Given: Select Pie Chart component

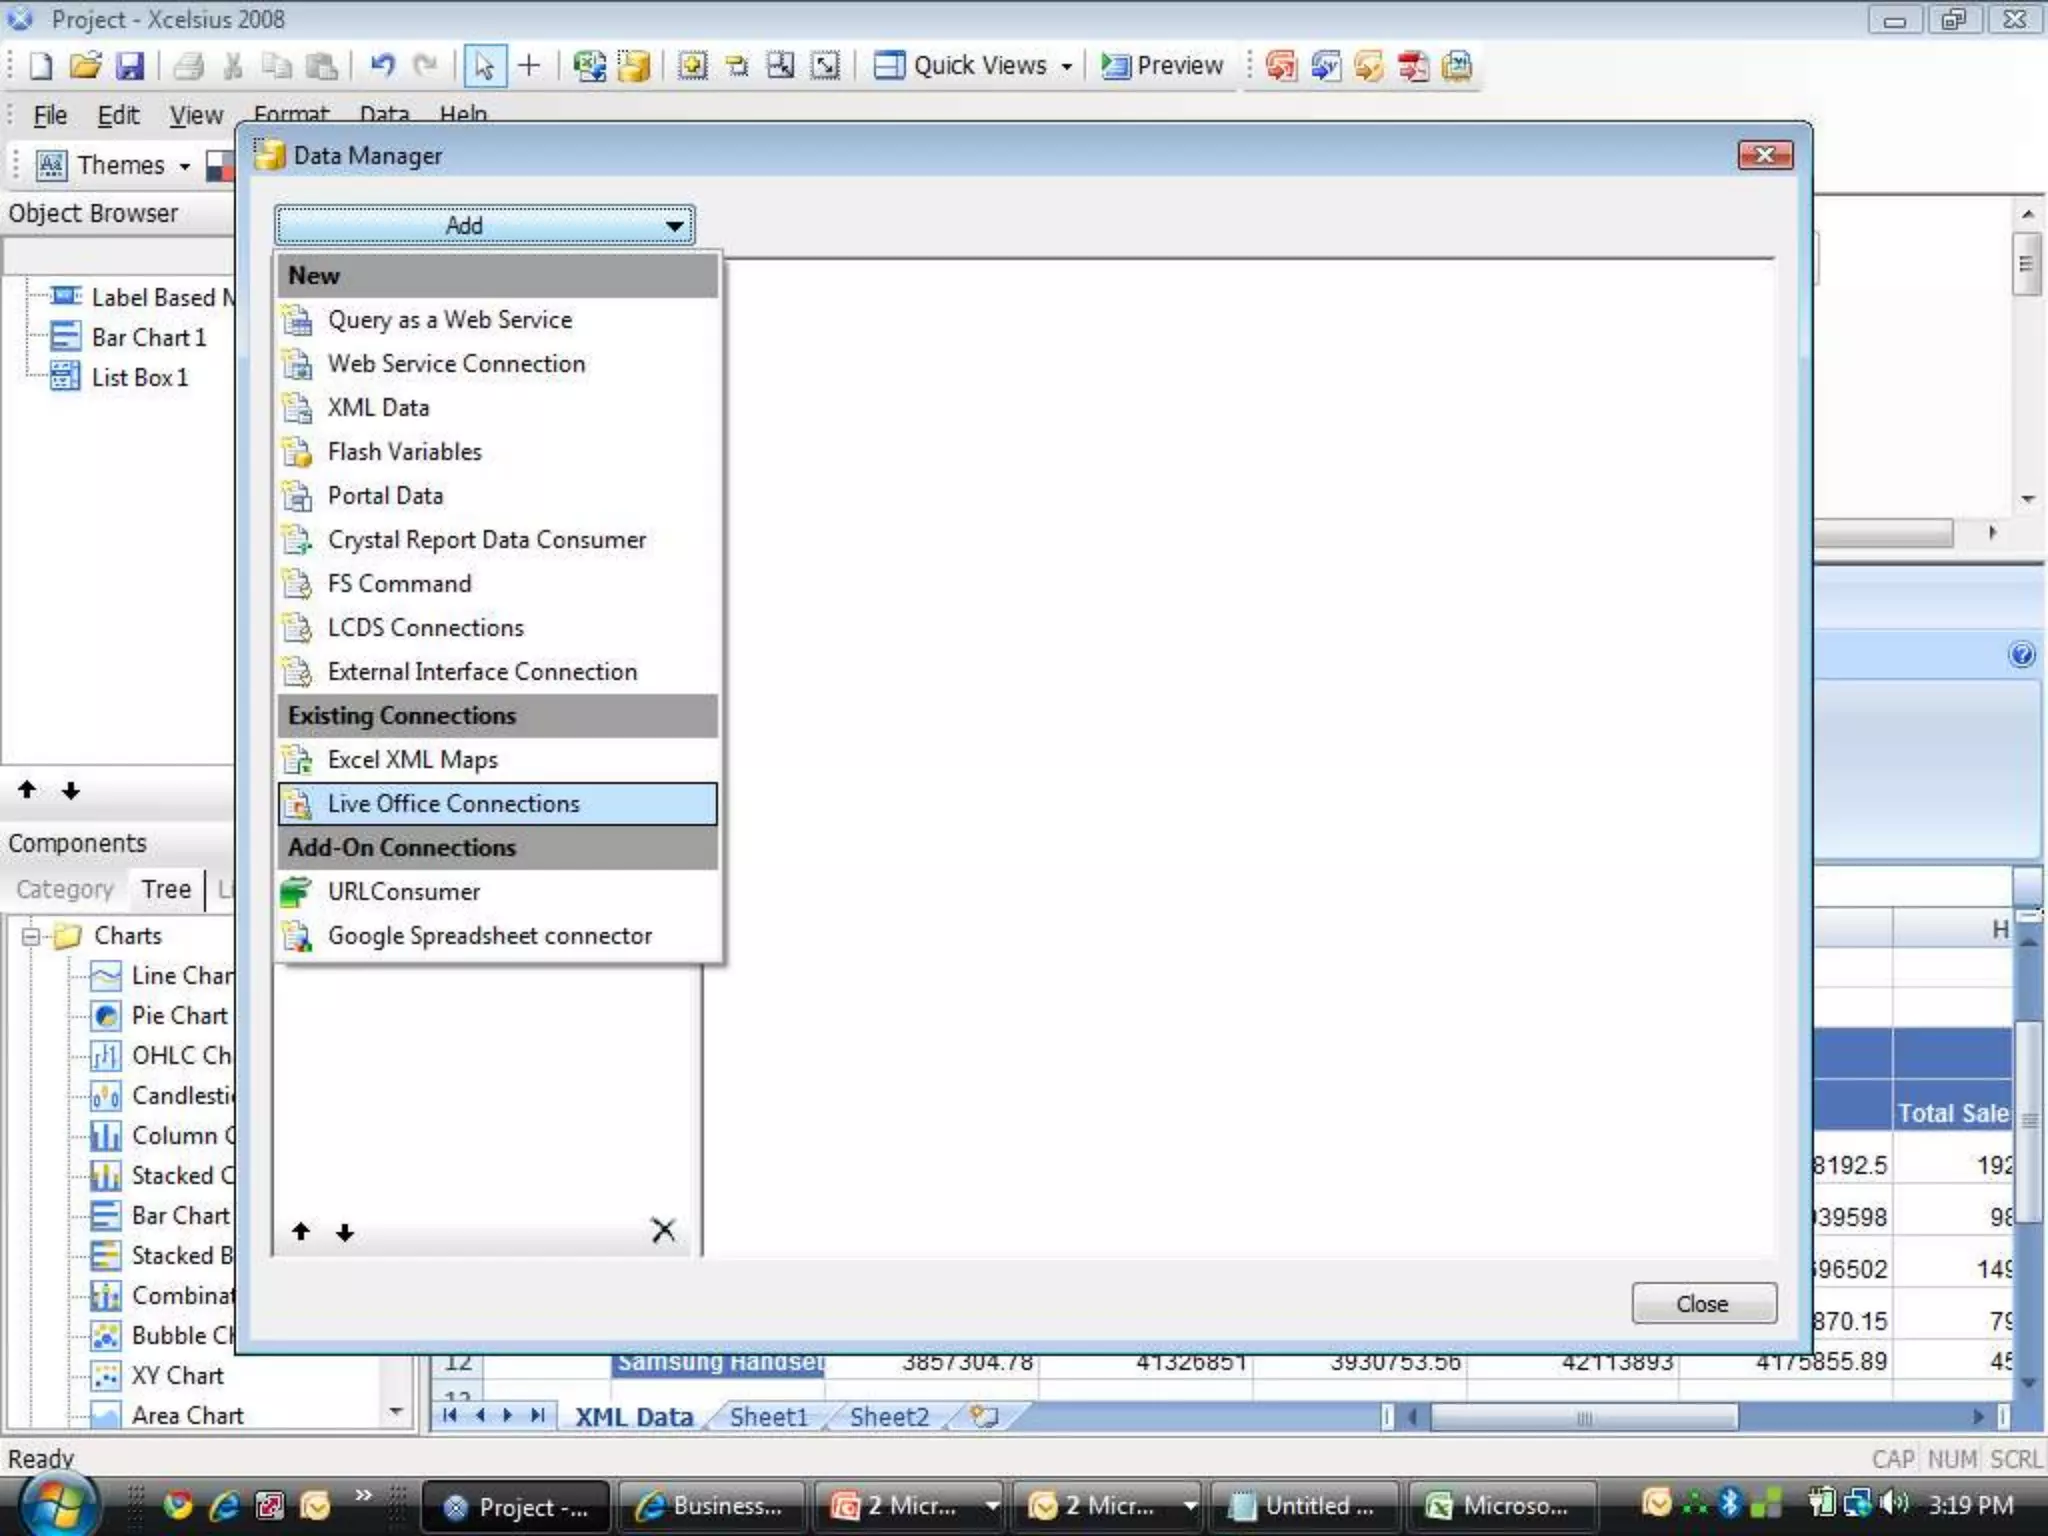Looking at the screenshot, I should click(x=180, y=1016).
